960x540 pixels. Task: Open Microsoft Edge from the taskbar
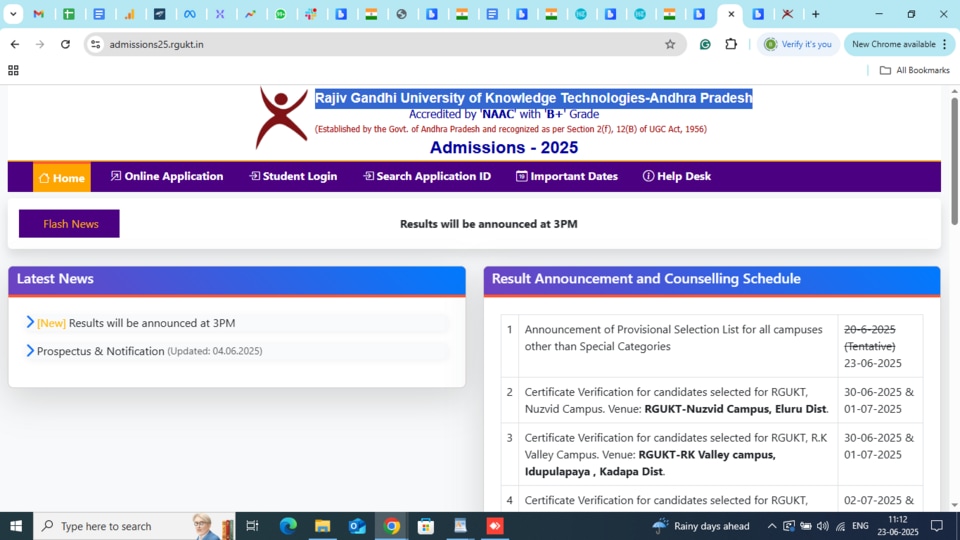pos(288,526)
